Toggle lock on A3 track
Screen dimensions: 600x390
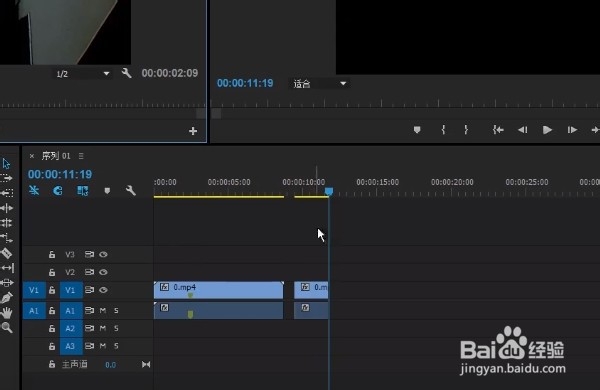point(52,346)
